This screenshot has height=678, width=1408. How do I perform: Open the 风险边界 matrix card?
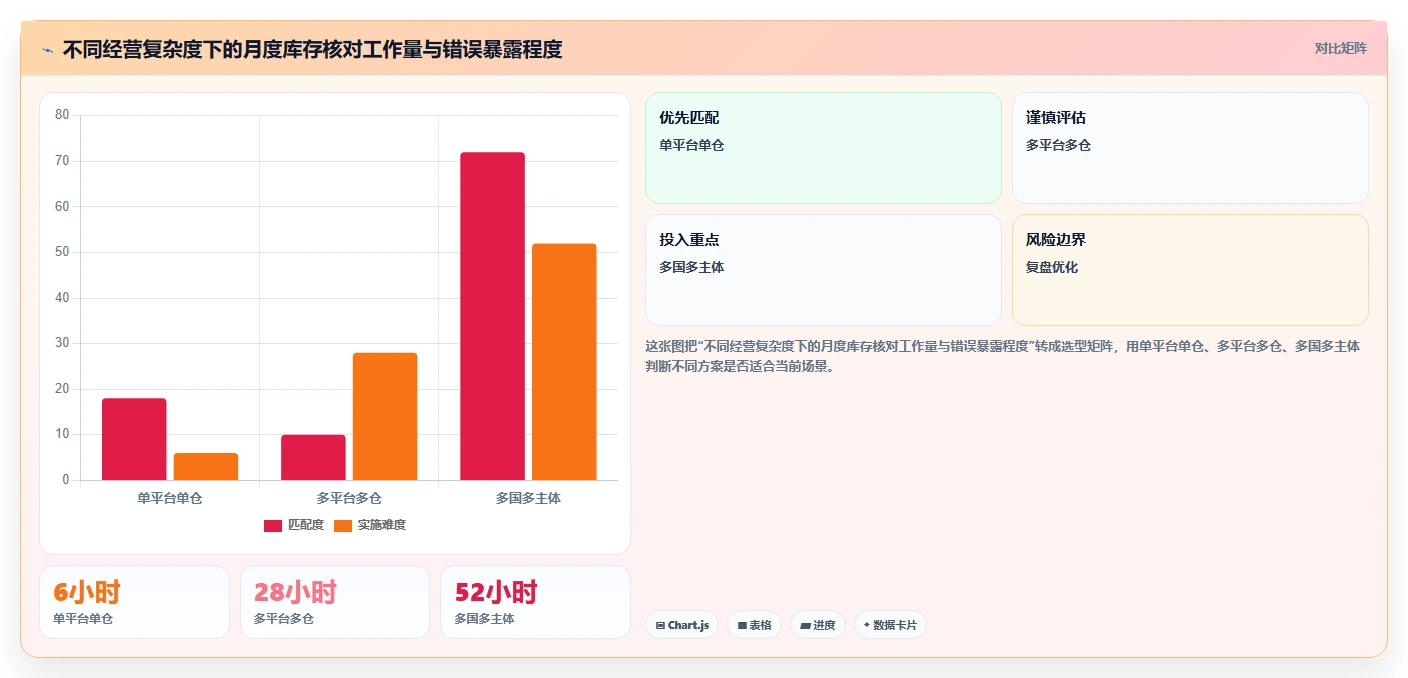1190,270
